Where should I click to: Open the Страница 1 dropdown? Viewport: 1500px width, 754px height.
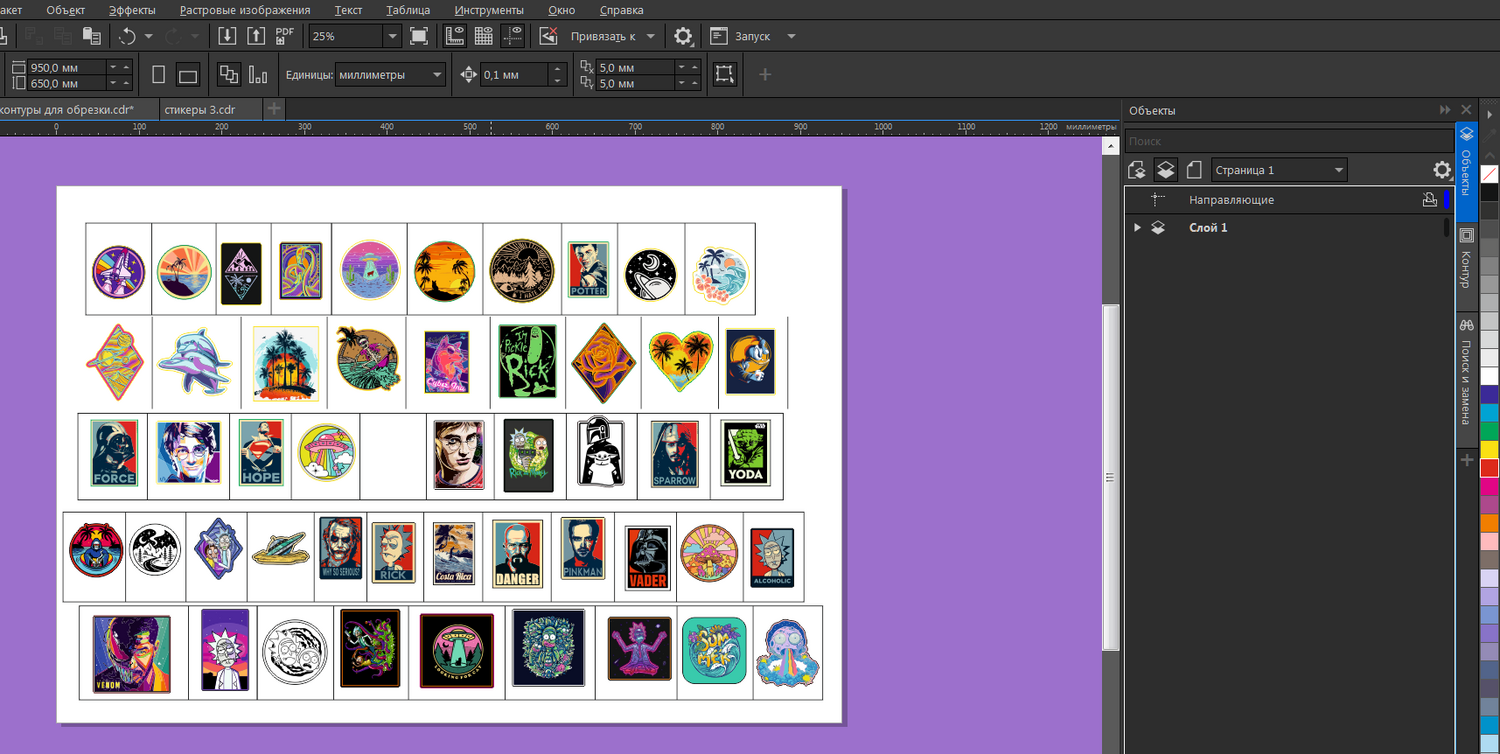(x=1279, y=170)
